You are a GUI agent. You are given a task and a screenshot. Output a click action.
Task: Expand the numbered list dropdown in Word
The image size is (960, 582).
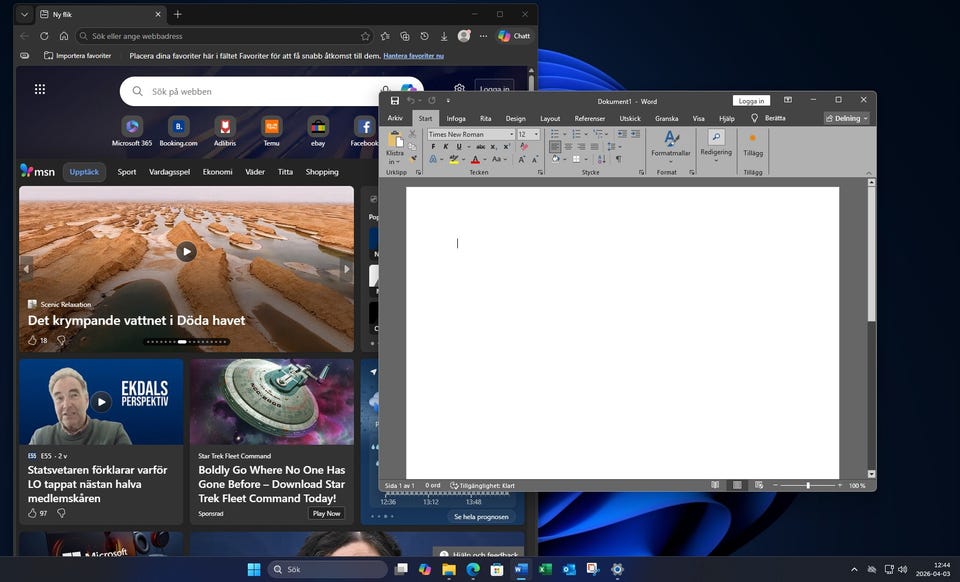point(586,134)
